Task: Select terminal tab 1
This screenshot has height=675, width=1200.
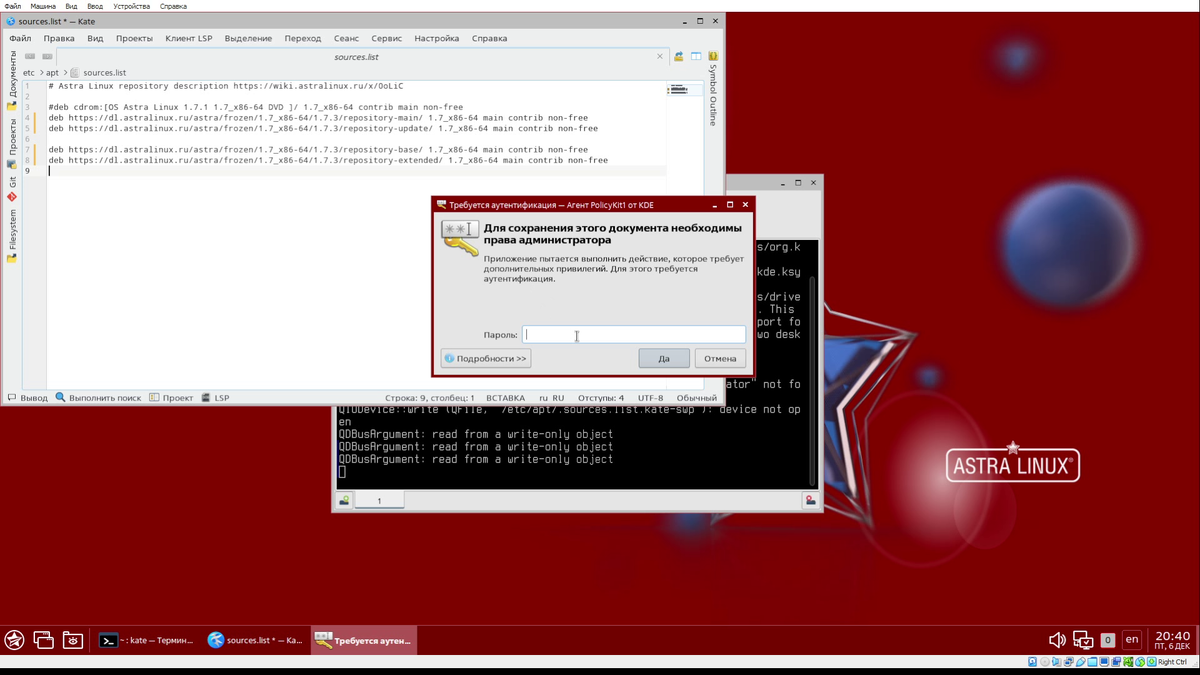Action: pyautogui.click(x=379, y=501)
